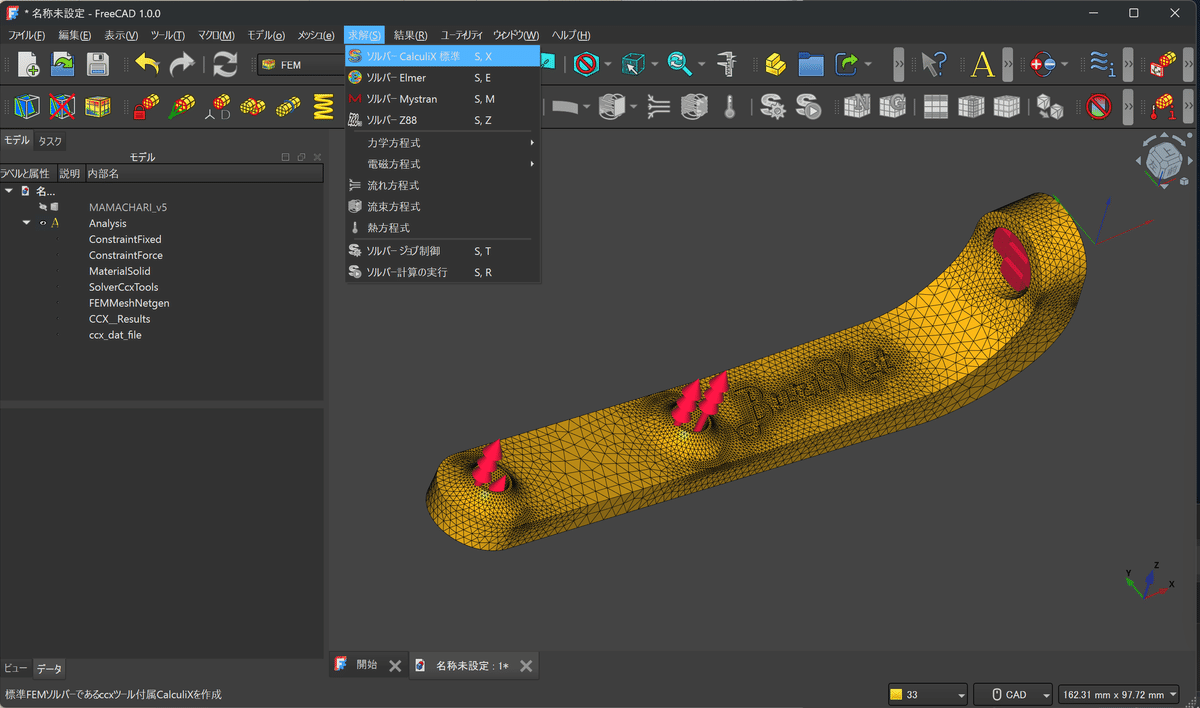Redo using the gray forward arrow icon
1200x708 pixels.
tap(182, 65)
